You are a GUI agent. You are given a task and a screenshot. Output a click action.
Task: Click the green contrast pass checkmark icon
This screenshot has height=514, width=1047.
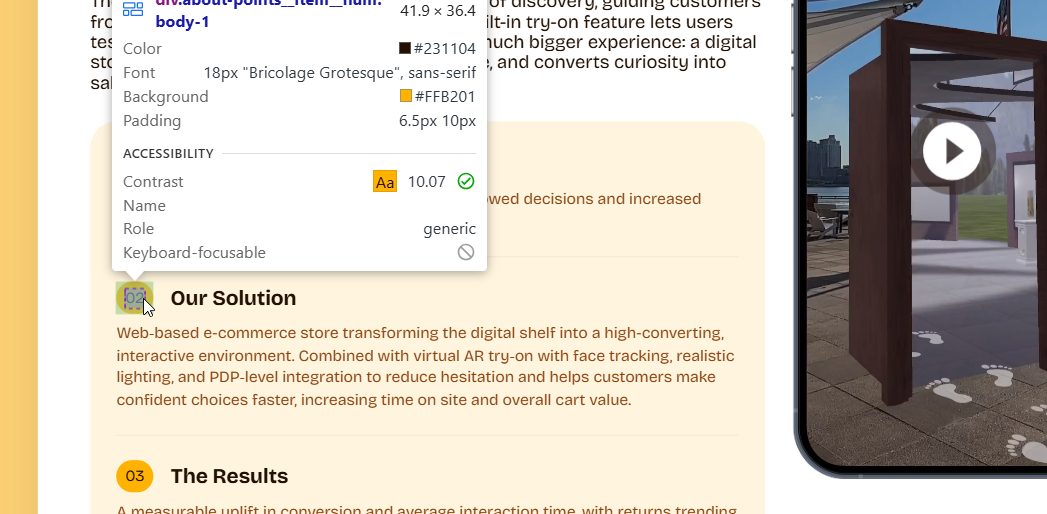coord(465,181)
